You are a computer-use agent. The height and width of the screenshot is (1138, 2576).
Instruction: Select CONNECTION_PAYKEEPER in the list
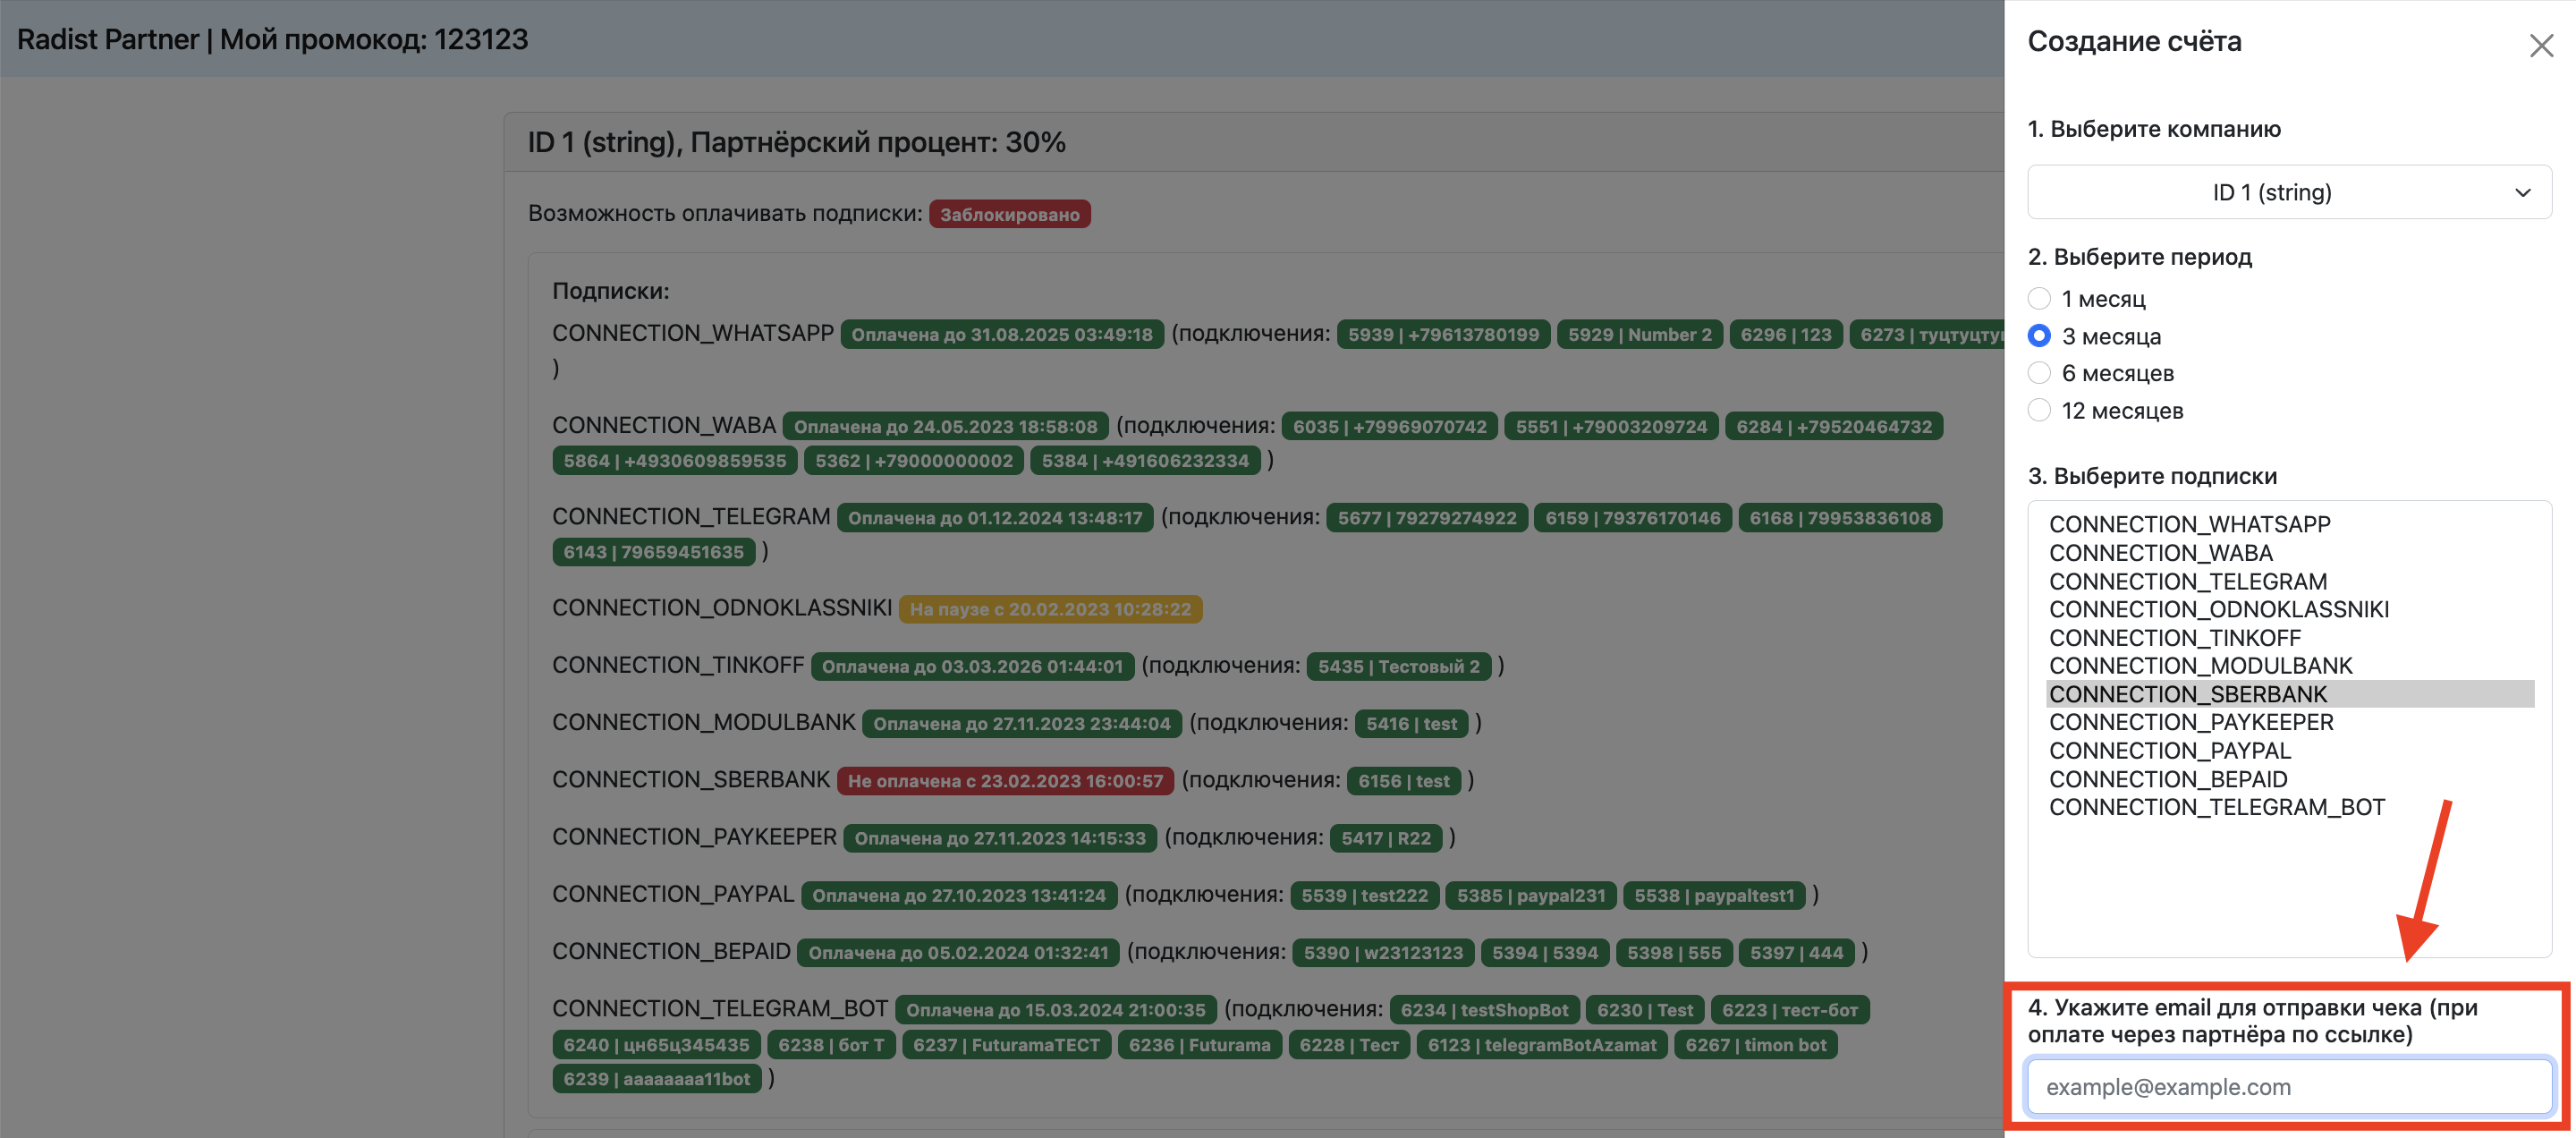(x=2190, y=722)
